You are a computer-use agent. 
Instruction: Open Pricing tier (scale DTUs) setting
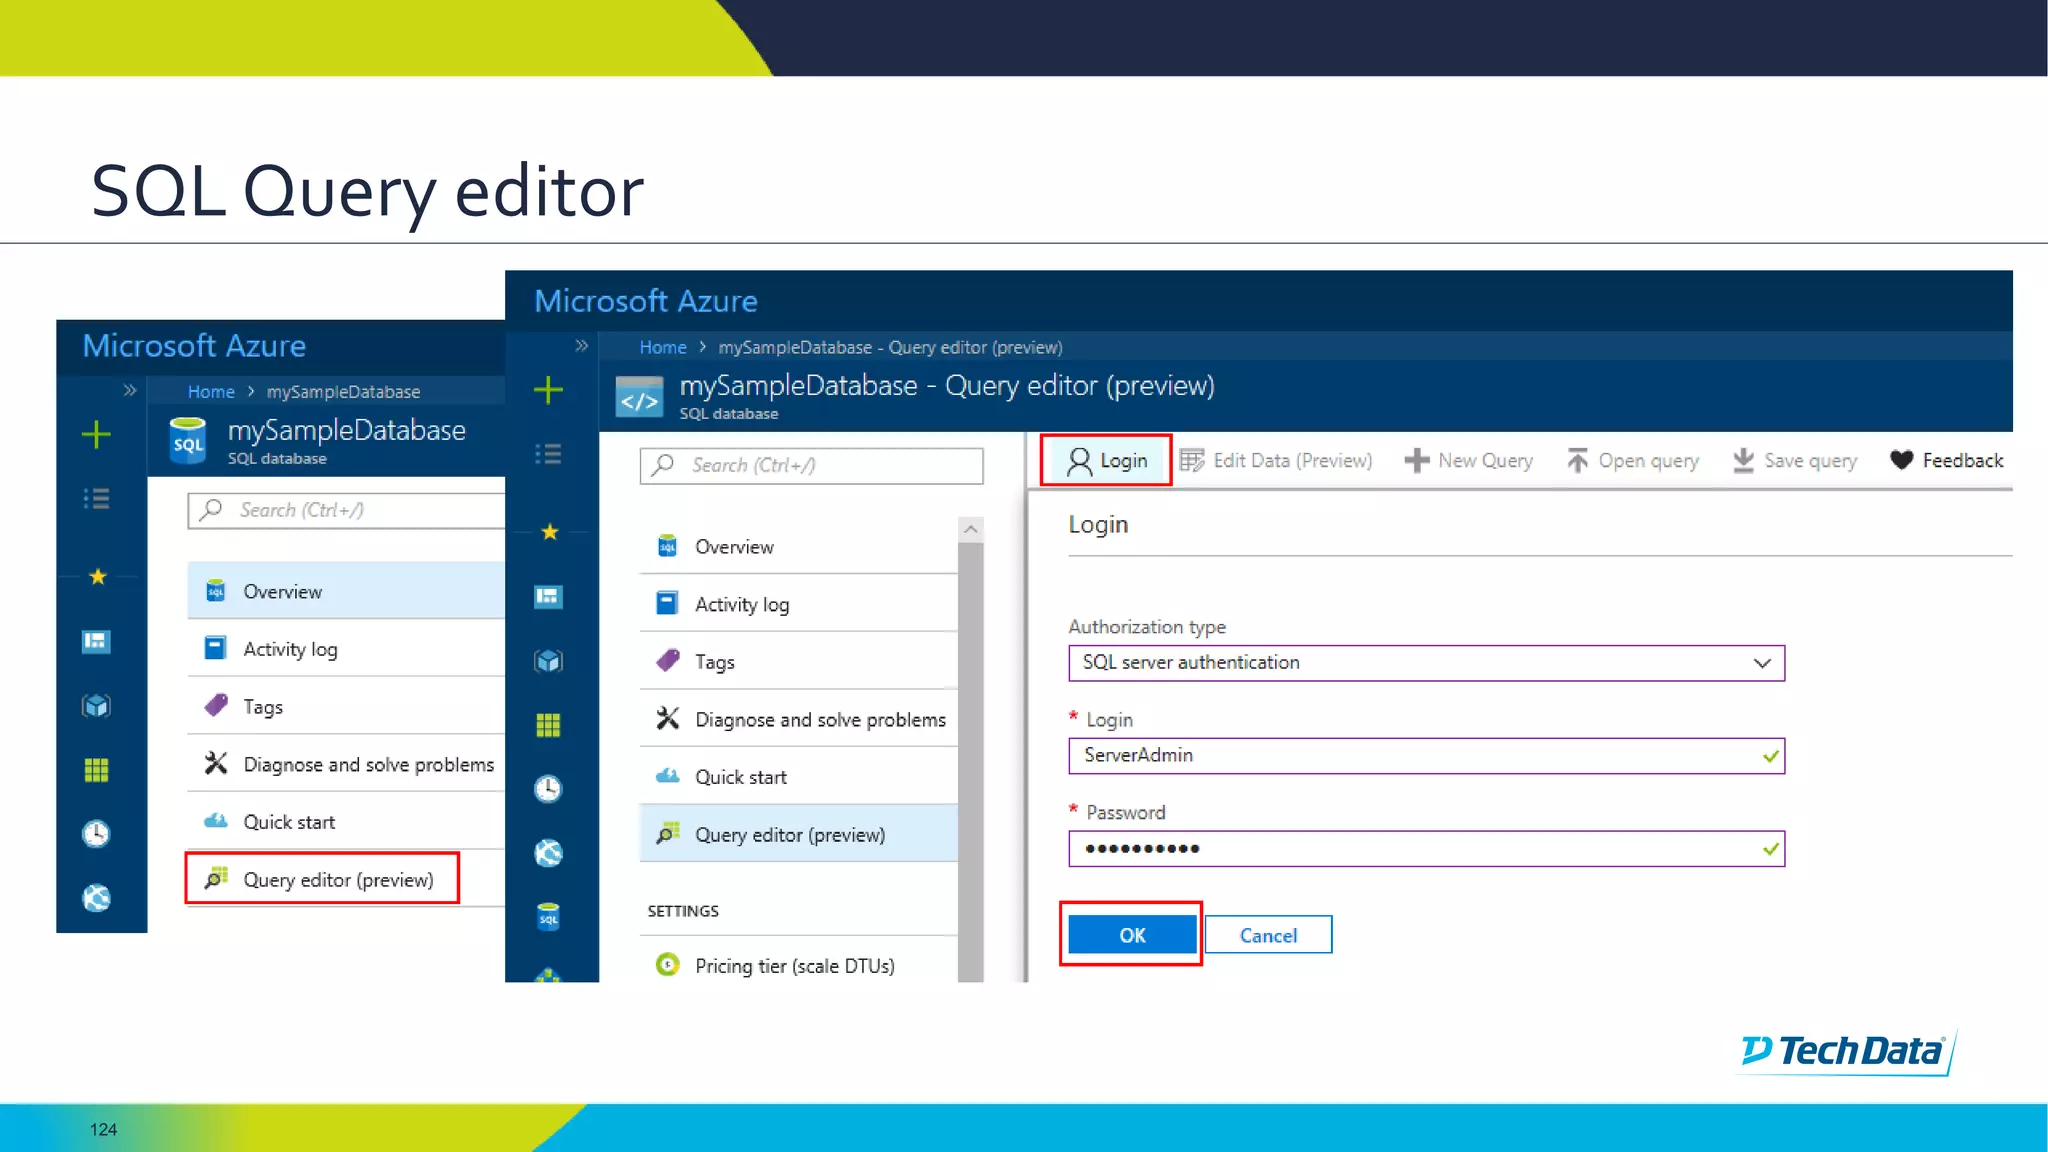point(798,965)
